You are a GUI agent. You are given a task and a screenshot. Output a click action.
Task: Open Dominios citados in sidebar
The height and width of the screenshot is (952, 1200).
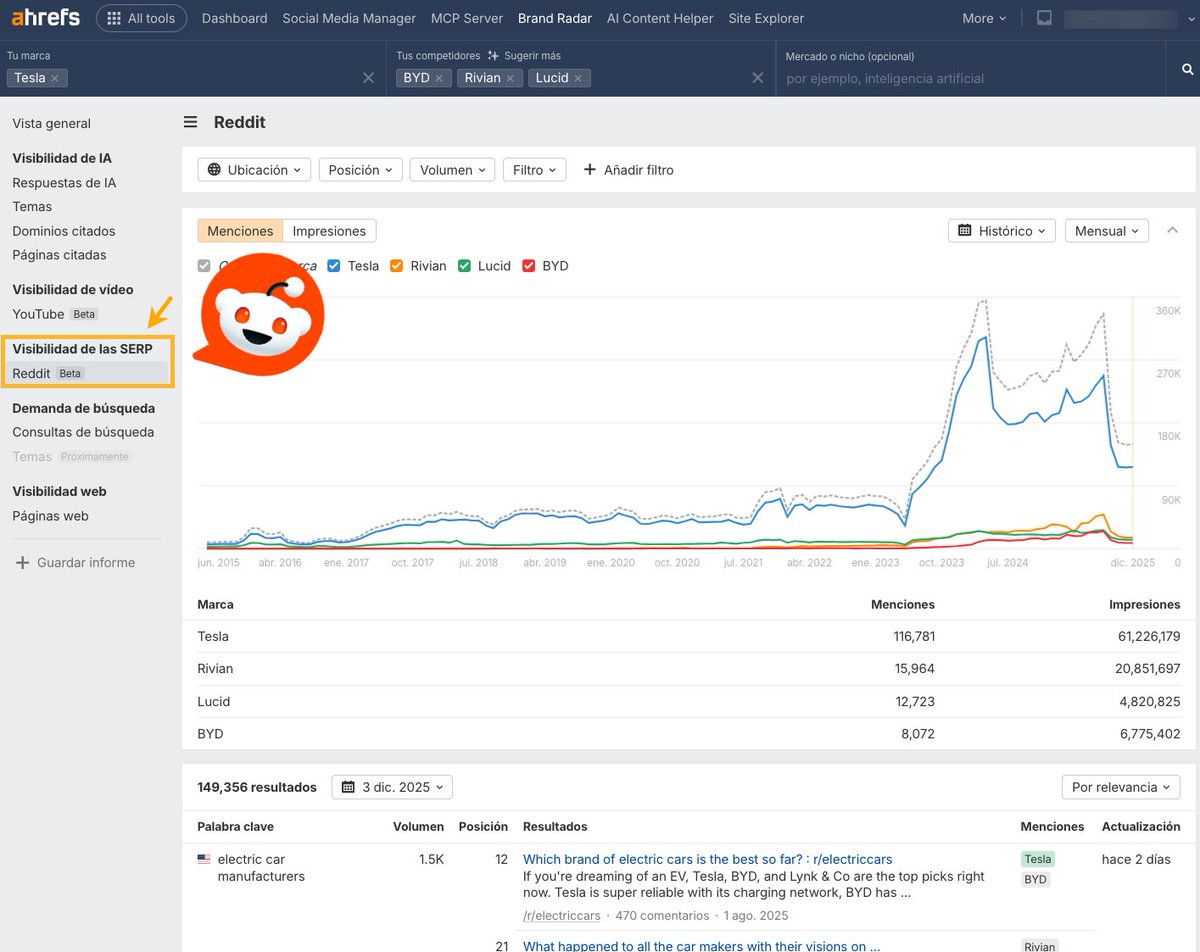click(64, 231)
